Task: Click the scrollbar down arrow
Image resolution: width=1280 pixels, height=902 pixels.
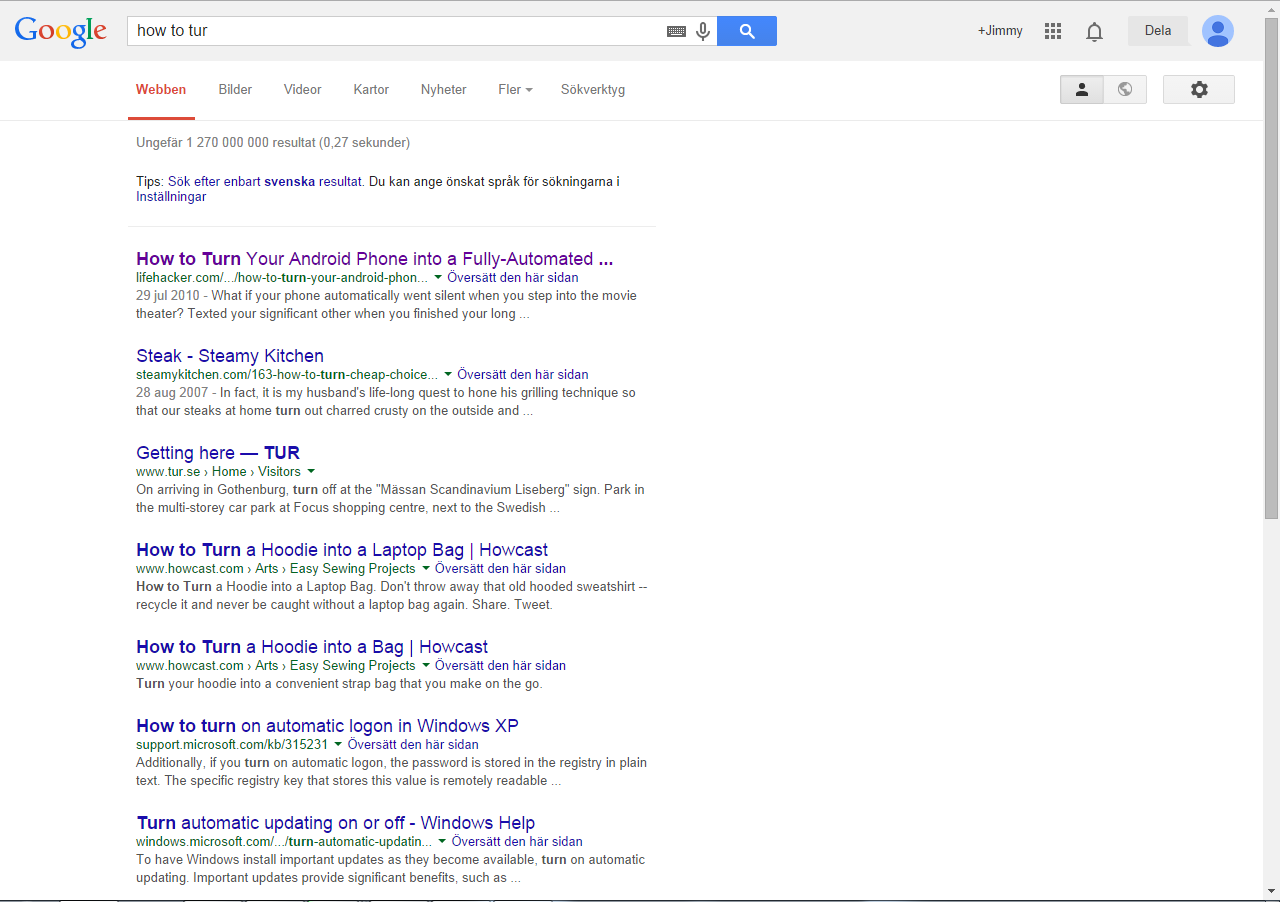Action: pyautogui.click(x=1271, y=891)
